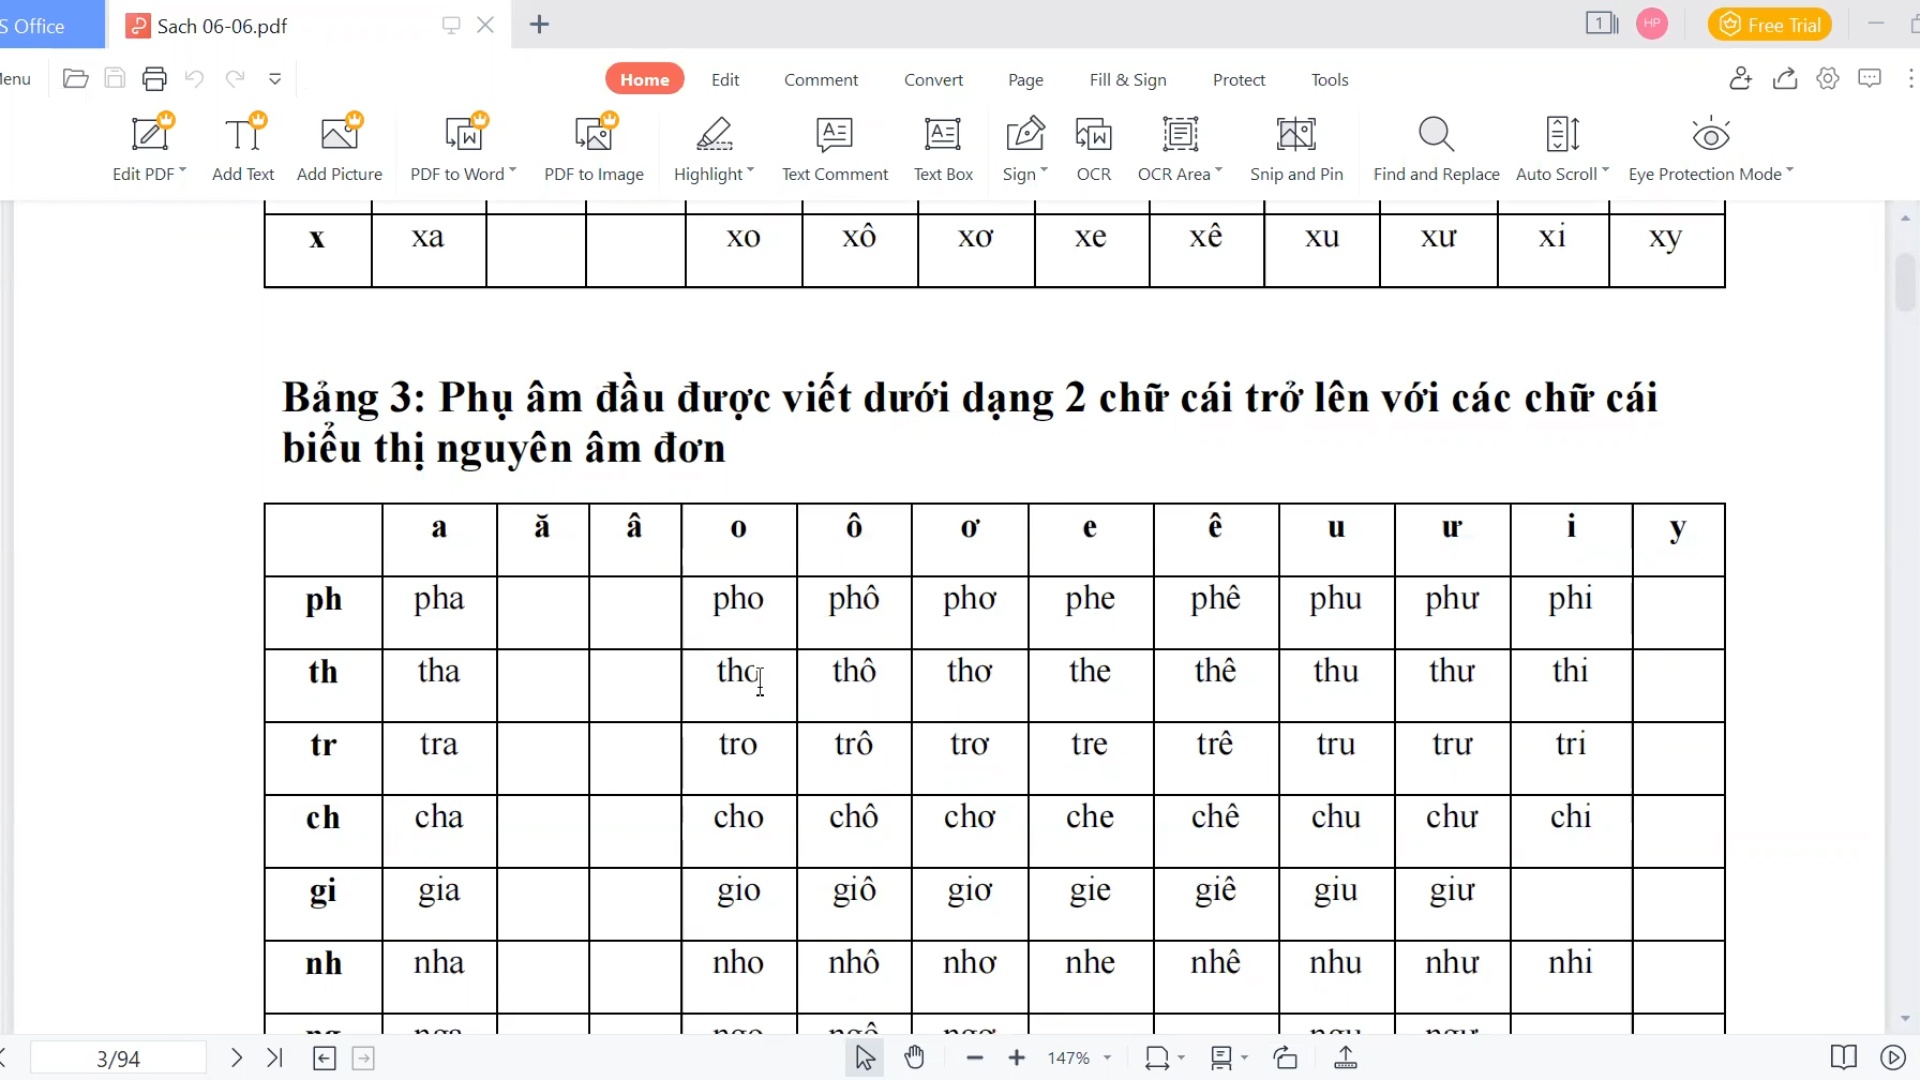The height and width of the screenshot is (1080, 1920).
Task: Run OCR on the document
Action: point(1093,145)
